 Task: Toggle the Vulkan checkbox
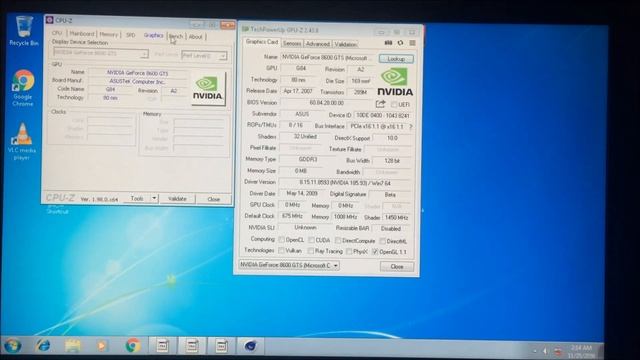[281, 251]
